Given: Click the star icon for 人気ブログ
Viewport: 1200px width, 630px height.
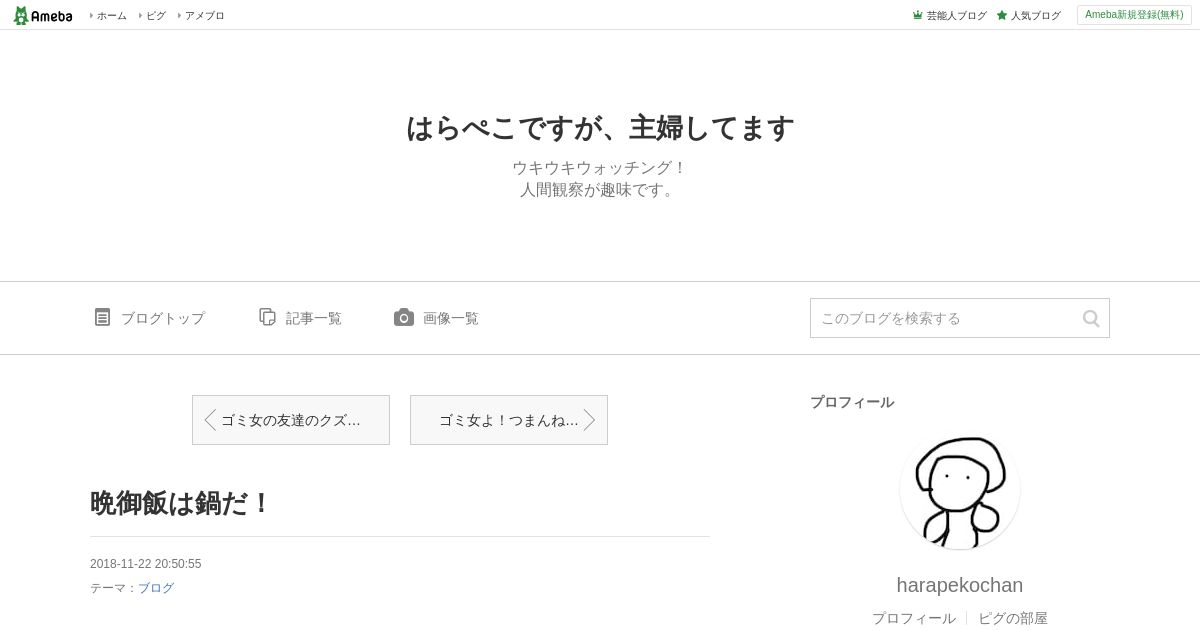Looking at the screenshot, I should click(x=1002, y=15).
